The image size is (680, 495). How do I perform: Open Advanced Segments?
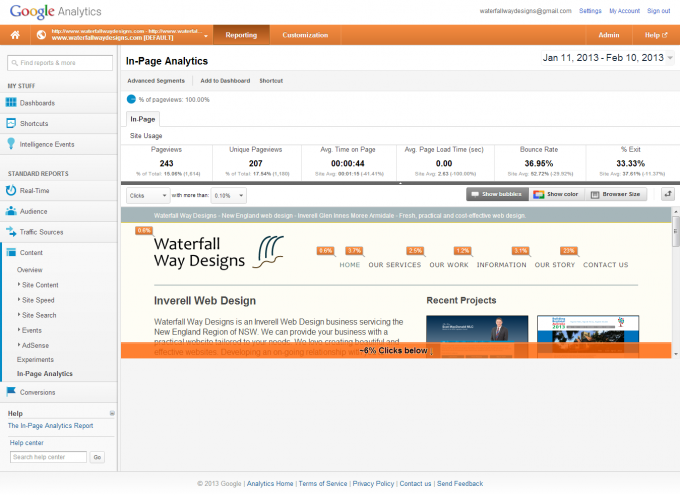pyautogui.click(x=156, y=81)
